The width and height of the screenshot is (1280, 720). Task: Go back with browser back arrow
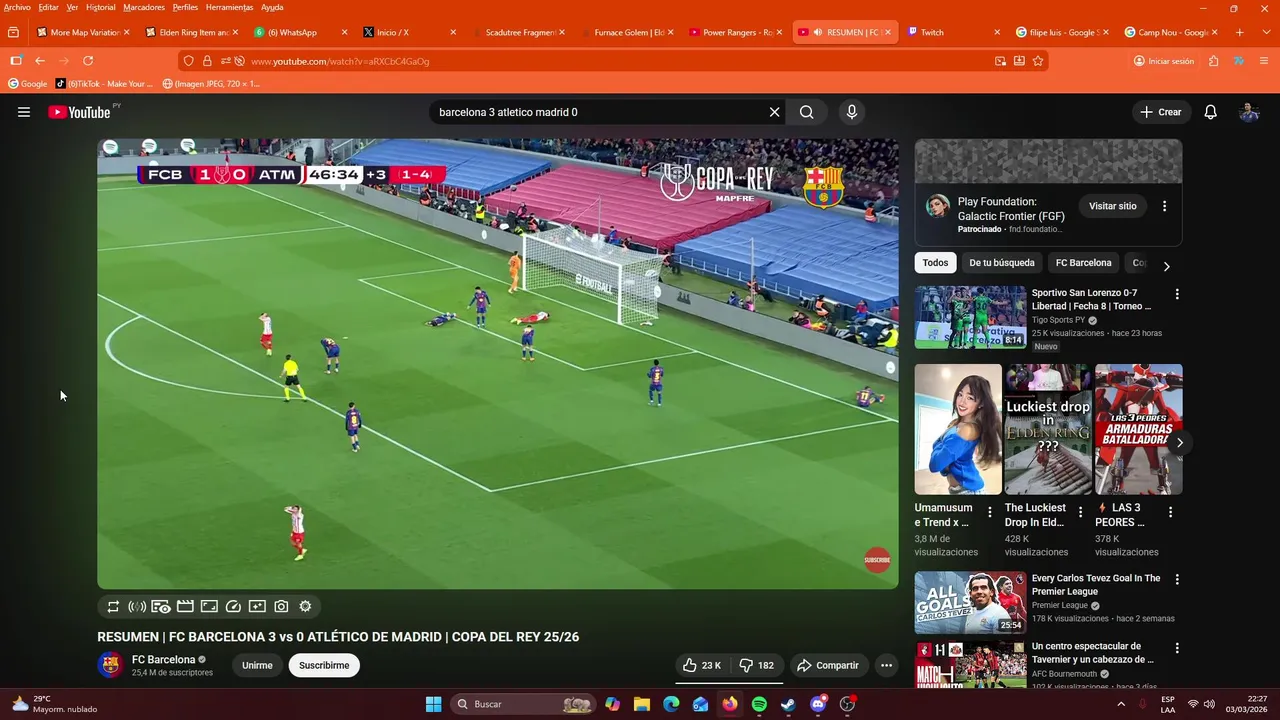coord(40,61)
